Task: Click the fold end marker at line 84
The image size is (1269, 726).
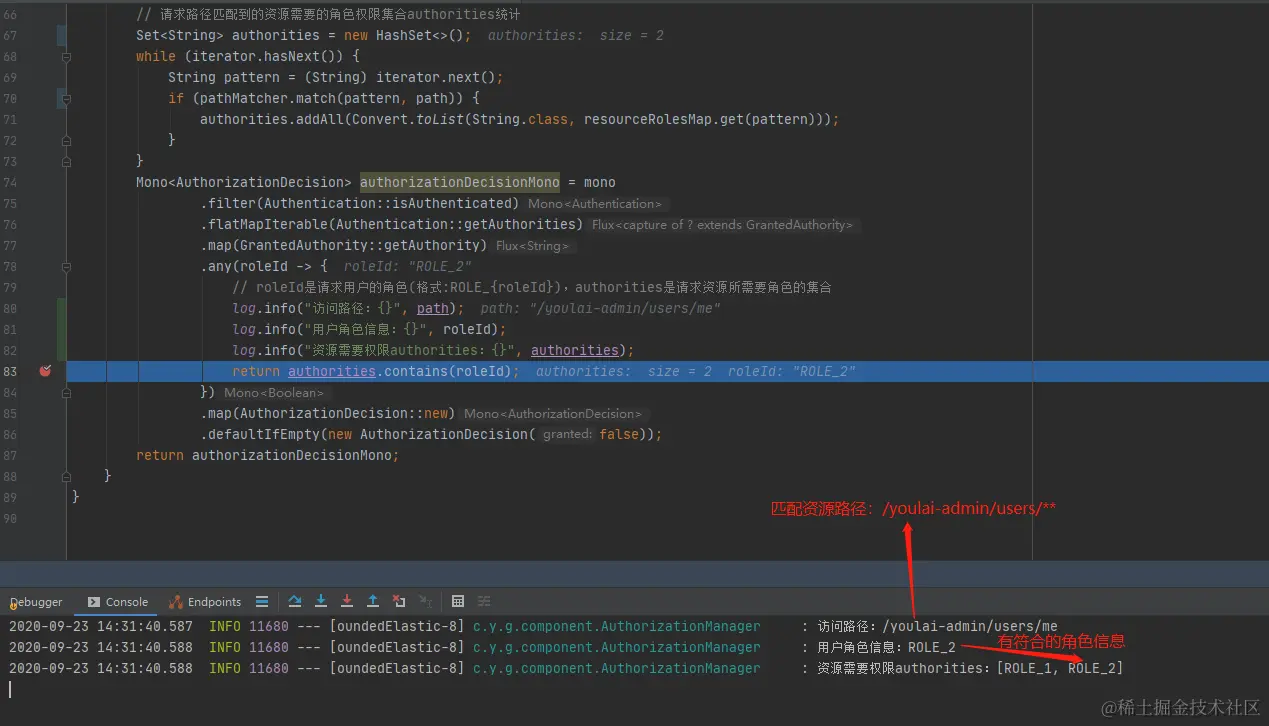Action: point(67,392)
